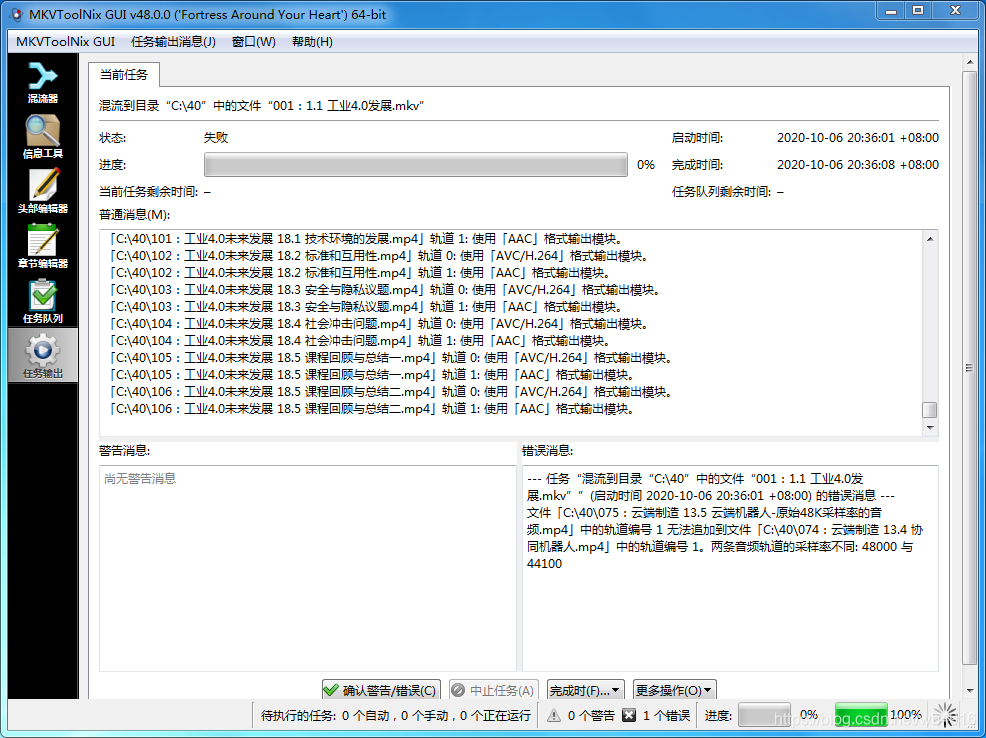Click the 错误消息 label
986x738 pixels.
pos(547,451)
